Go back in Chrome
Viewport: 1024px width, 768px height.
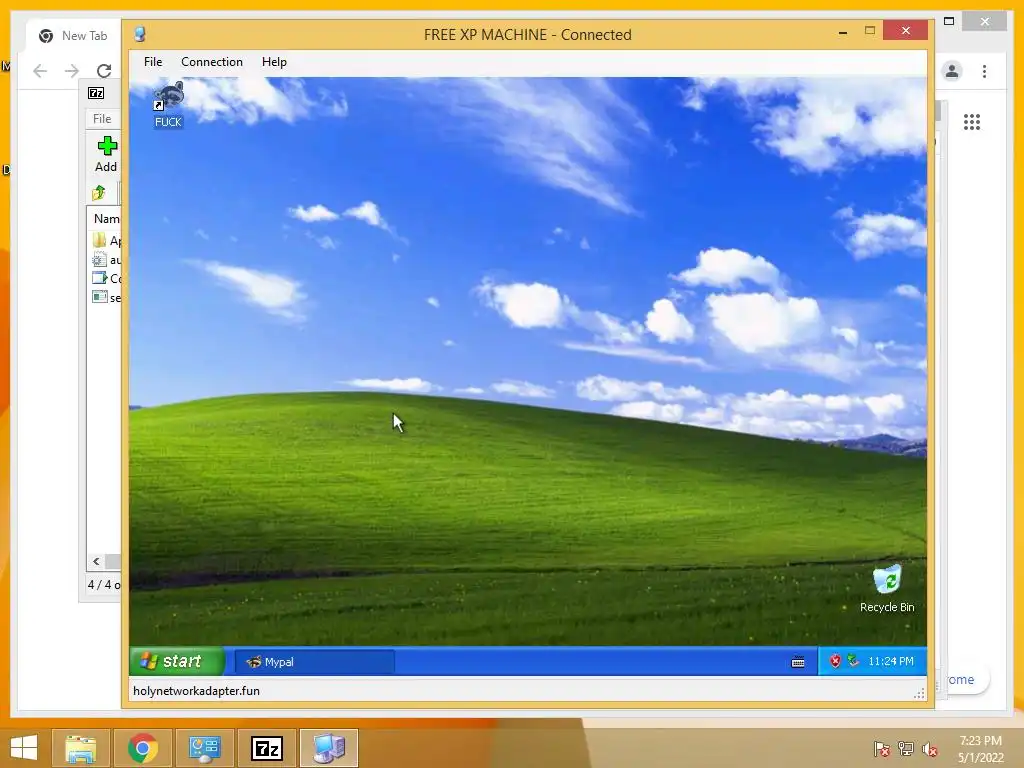40,71
